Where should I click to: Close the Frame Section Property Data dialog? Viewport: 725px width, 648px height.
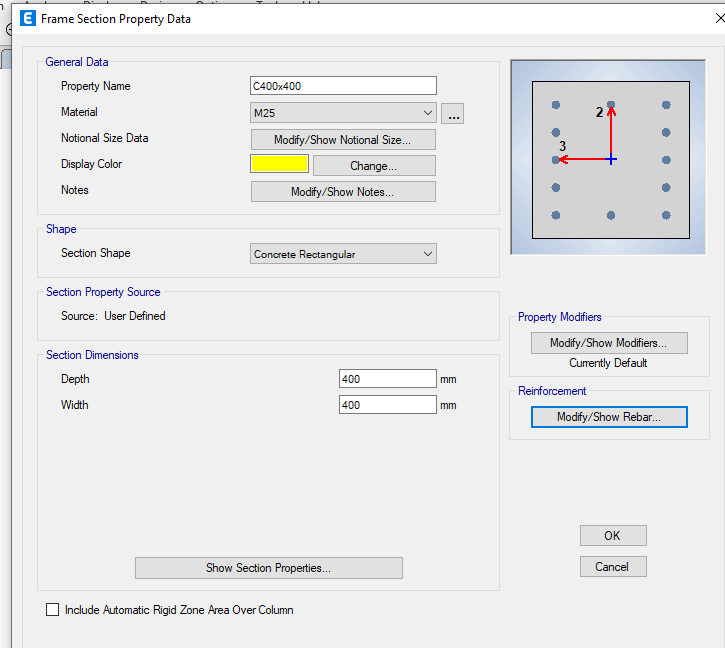(719, 19)
